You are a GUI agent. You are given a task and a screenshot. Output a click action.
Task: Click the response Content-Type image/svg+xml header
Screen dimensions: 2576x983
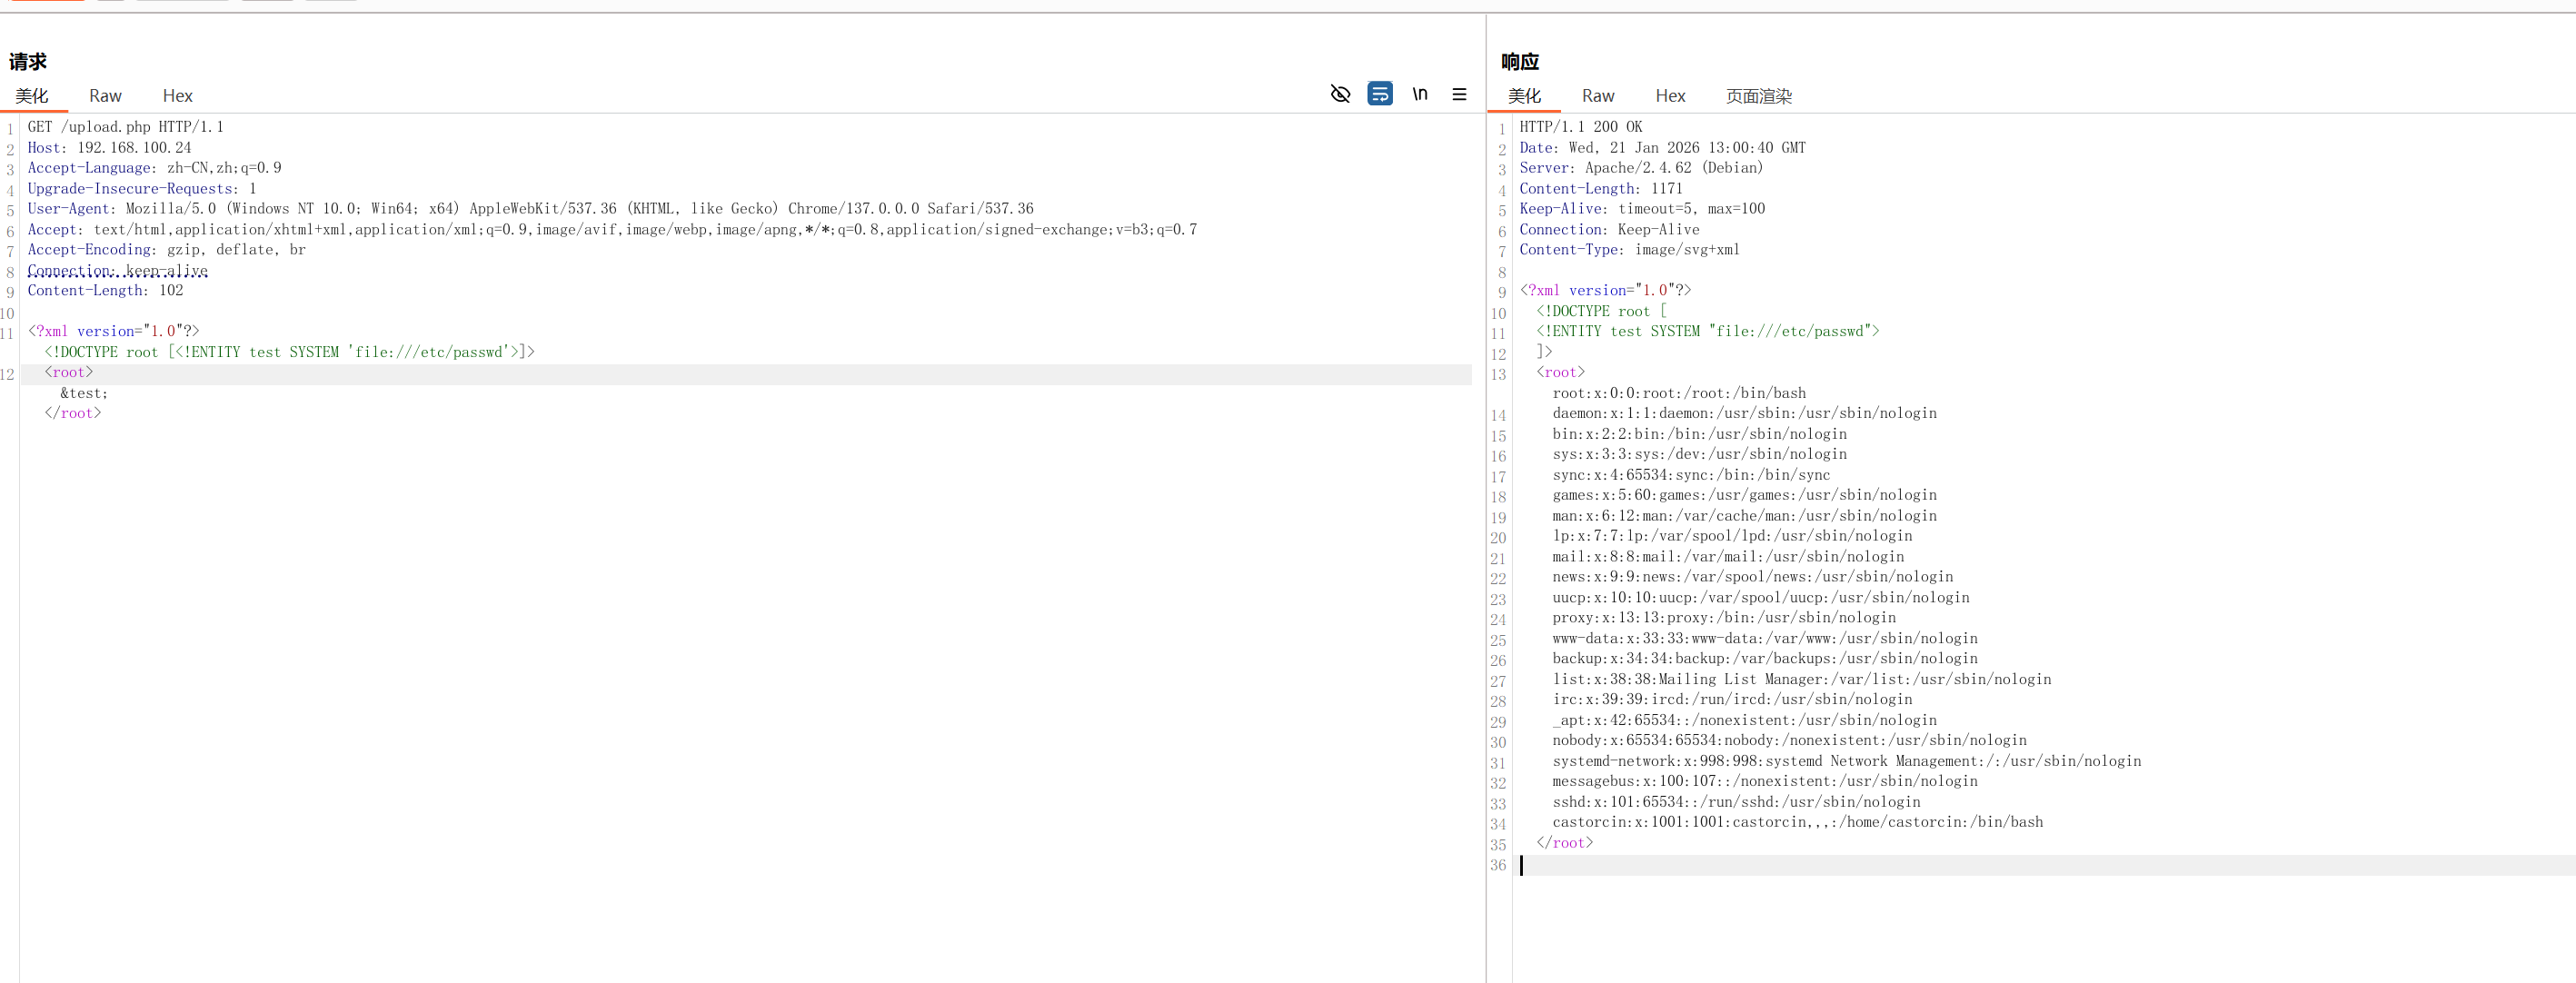point(1629,250)
